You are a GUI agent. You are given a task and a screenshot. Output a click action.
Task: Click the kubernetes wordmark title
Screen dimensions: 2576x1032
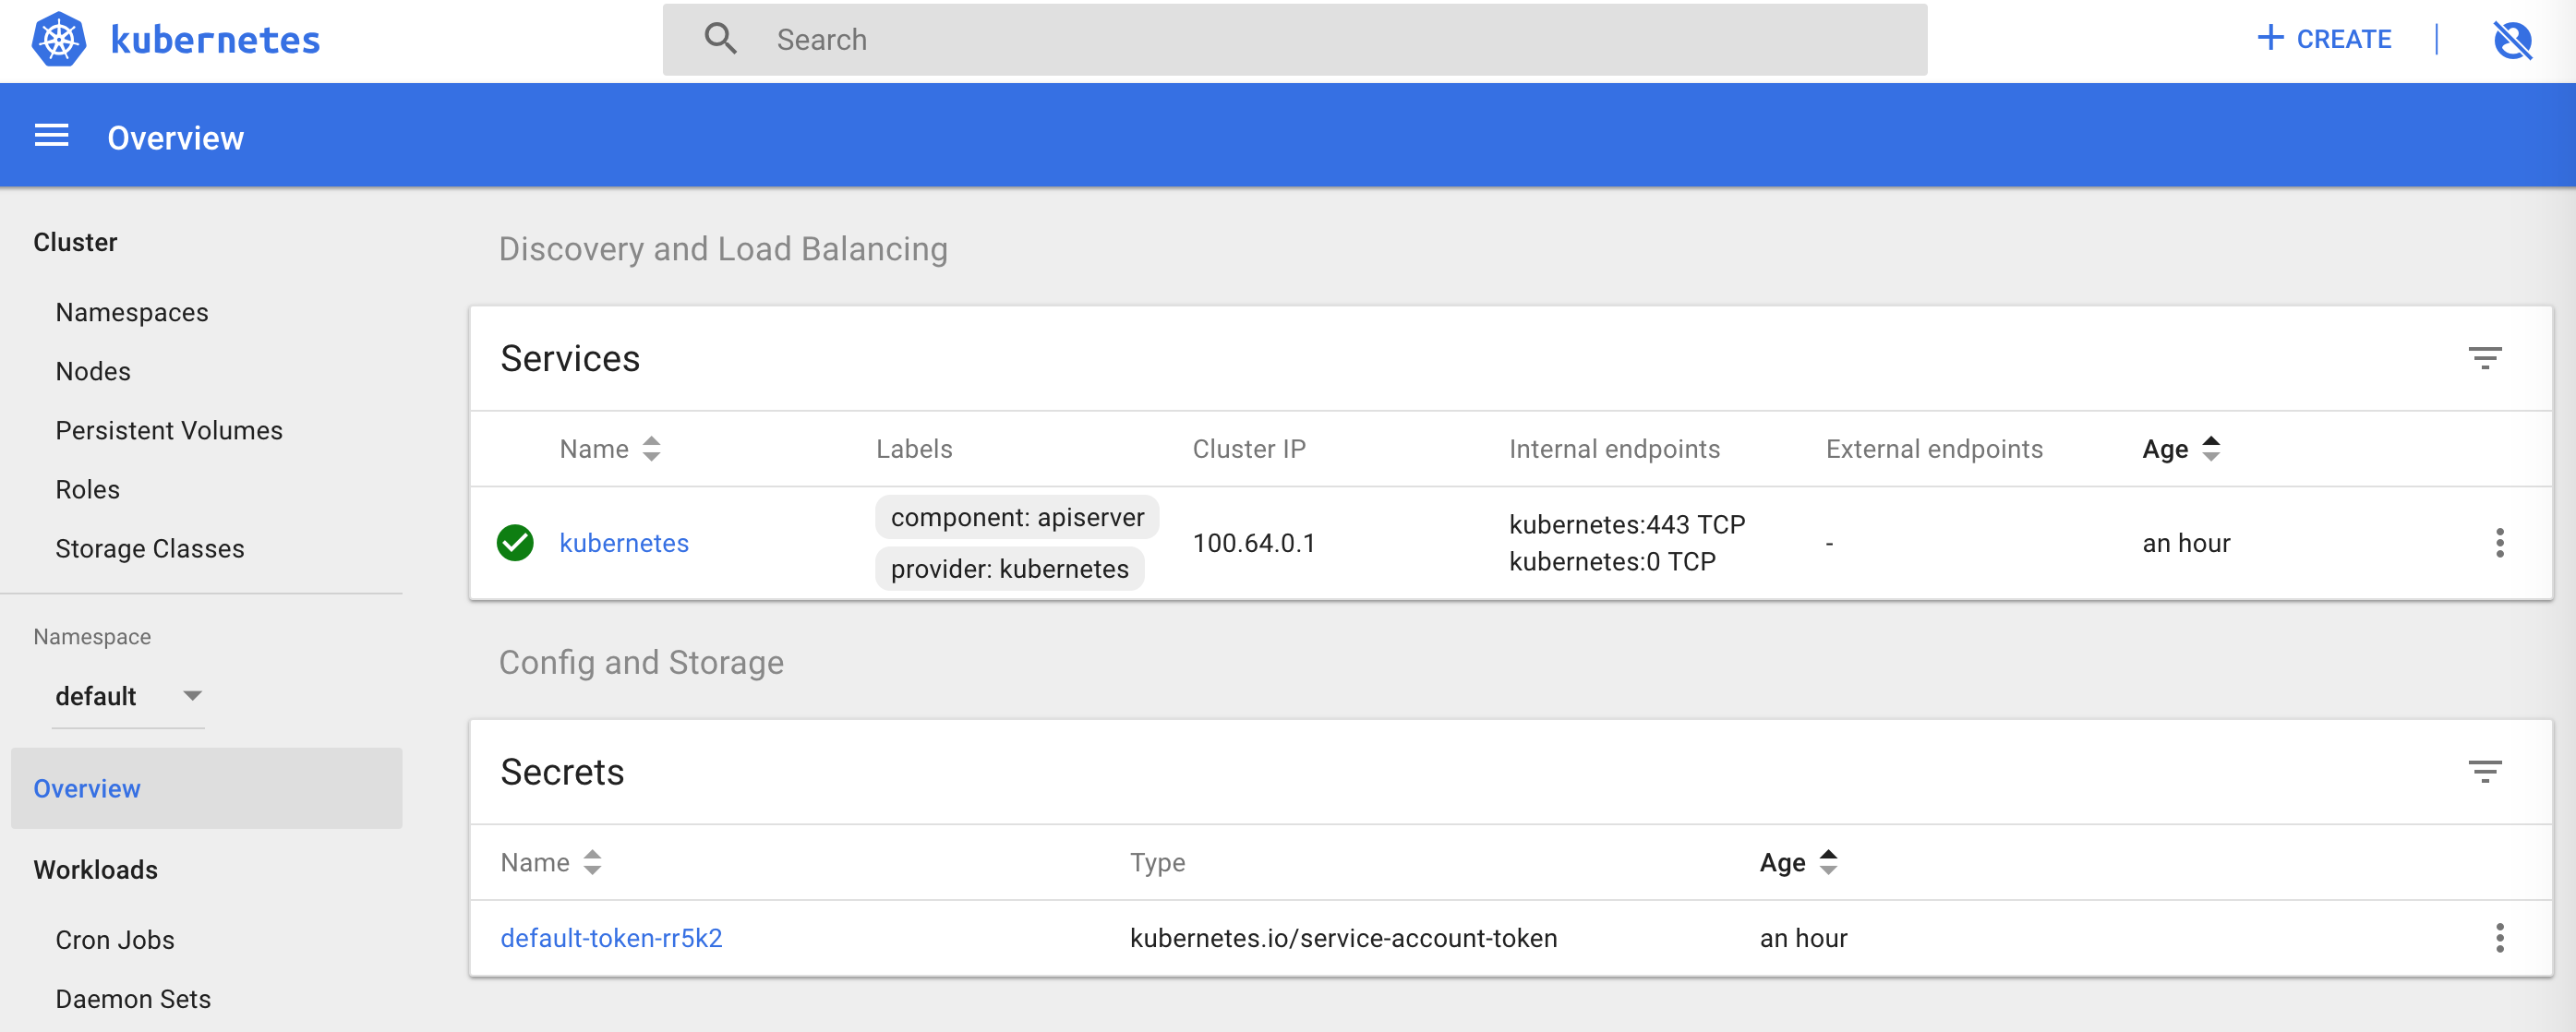click(x=215, y=40)
